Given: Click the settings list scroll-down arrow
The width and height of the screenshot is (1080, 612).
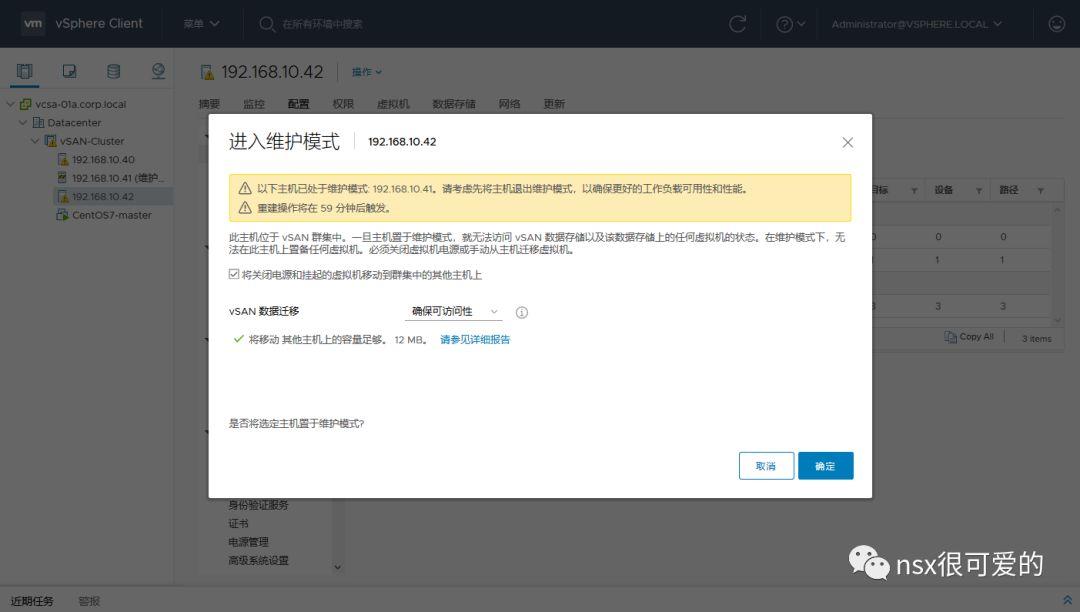Looking at the screenshot, I should tap(338, 568).
